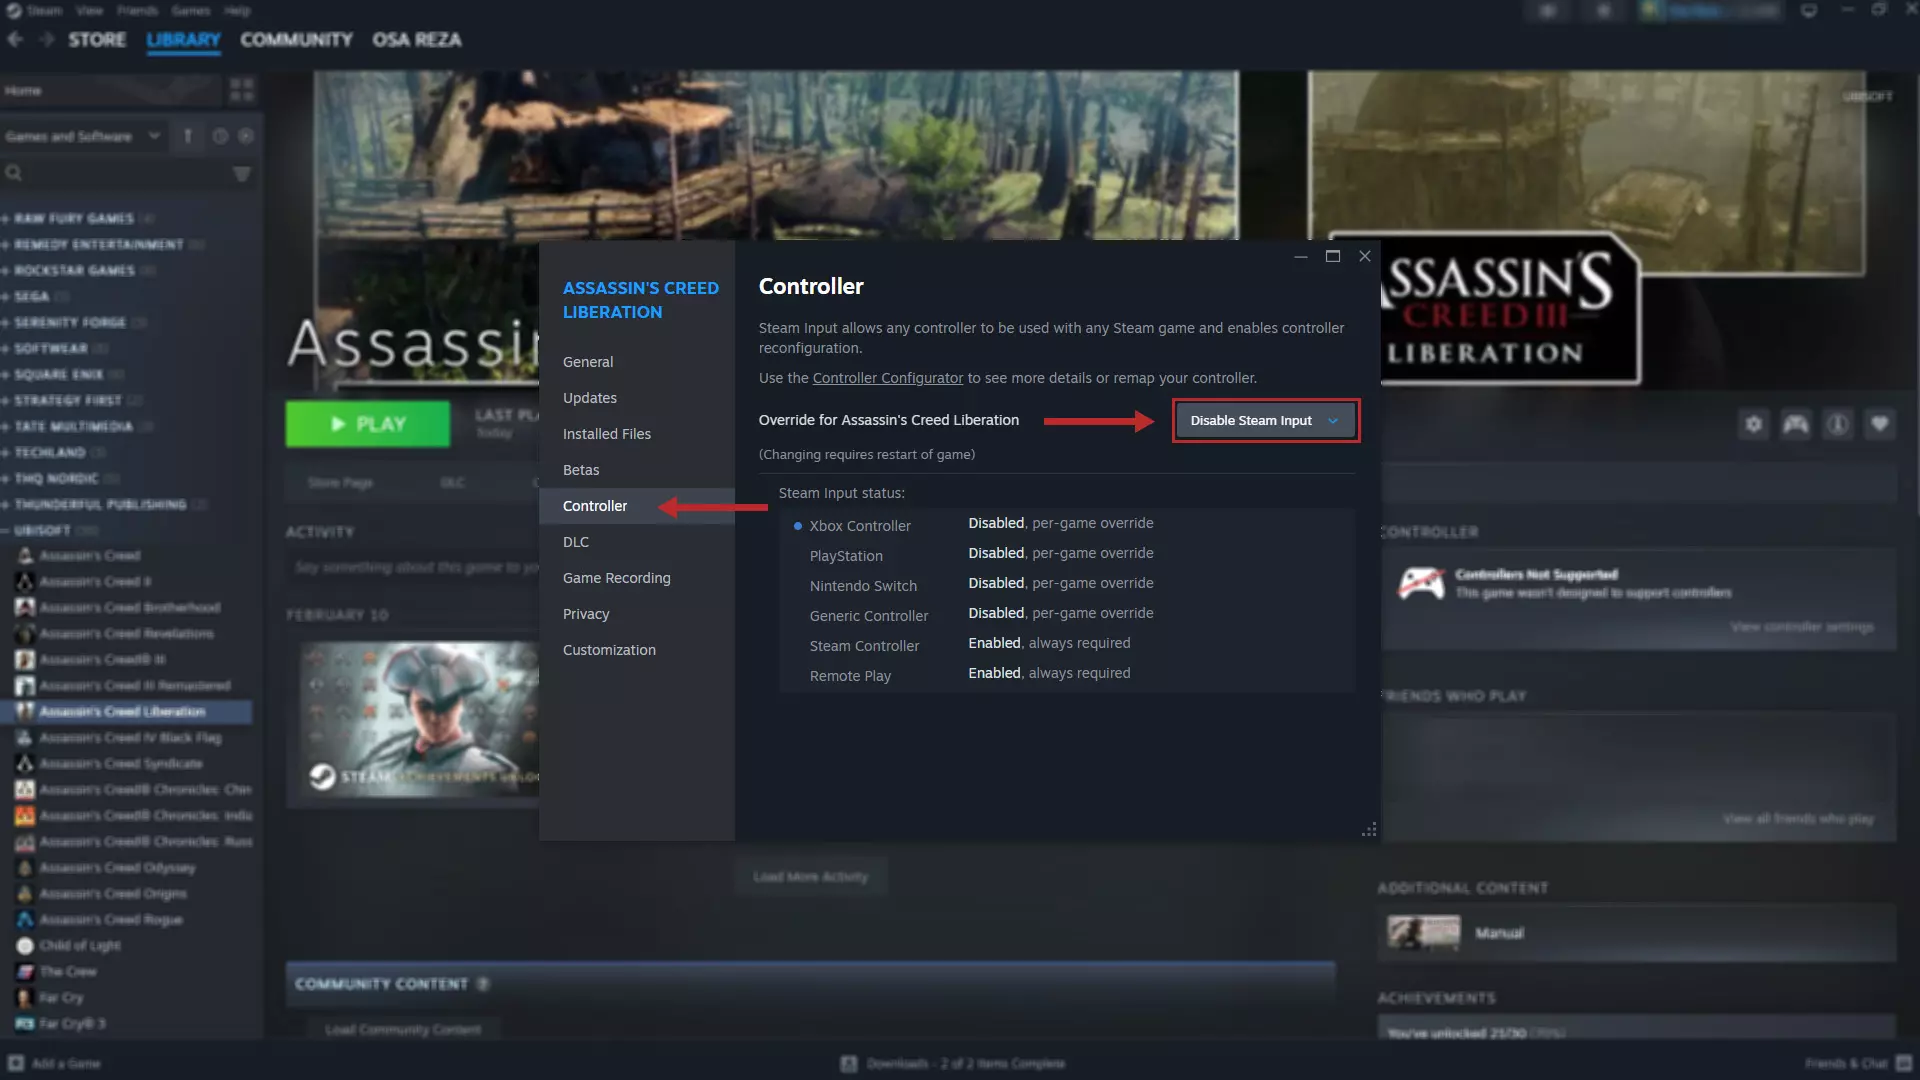This screenshot has width=1920, height=1080.
Task: Click the library search magnifier icon
Action: tap(14, 173)
